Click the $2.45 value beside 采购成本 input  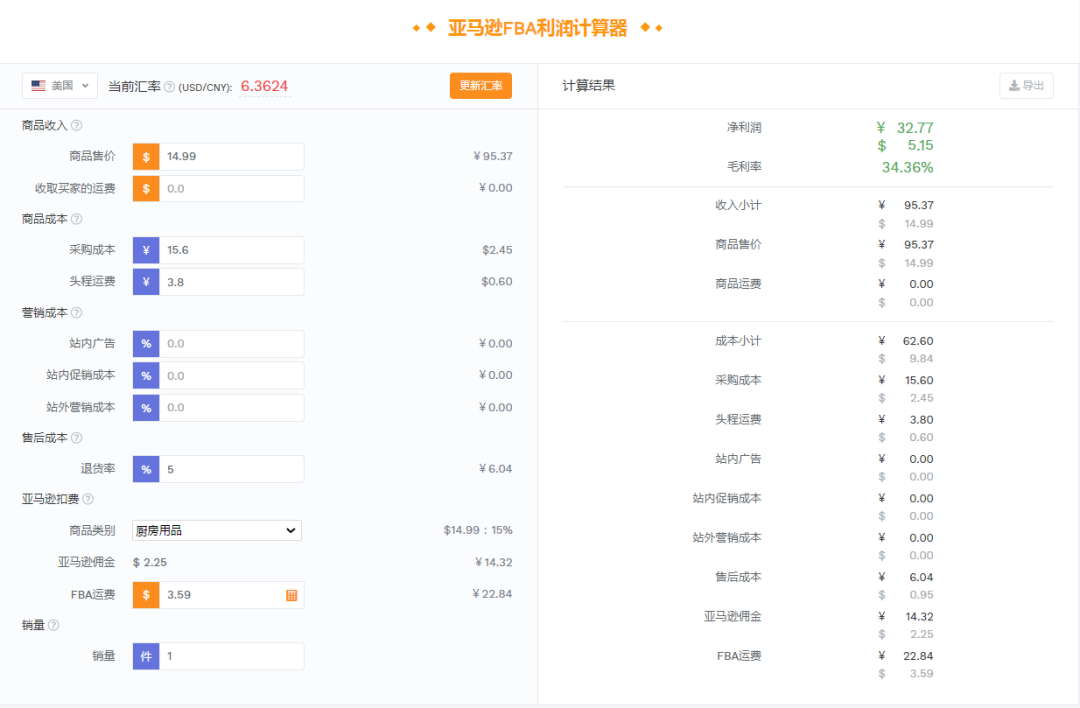tap(497, 250)
